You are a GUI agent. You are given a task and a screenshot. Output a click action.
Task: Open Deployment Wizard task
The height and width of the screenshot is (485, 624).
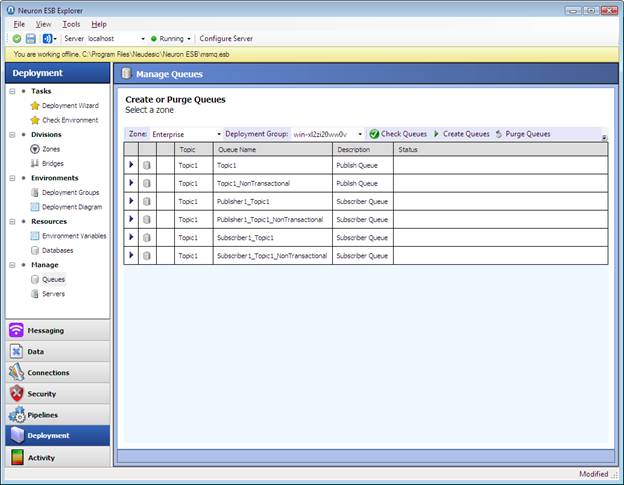coord(70,105)
